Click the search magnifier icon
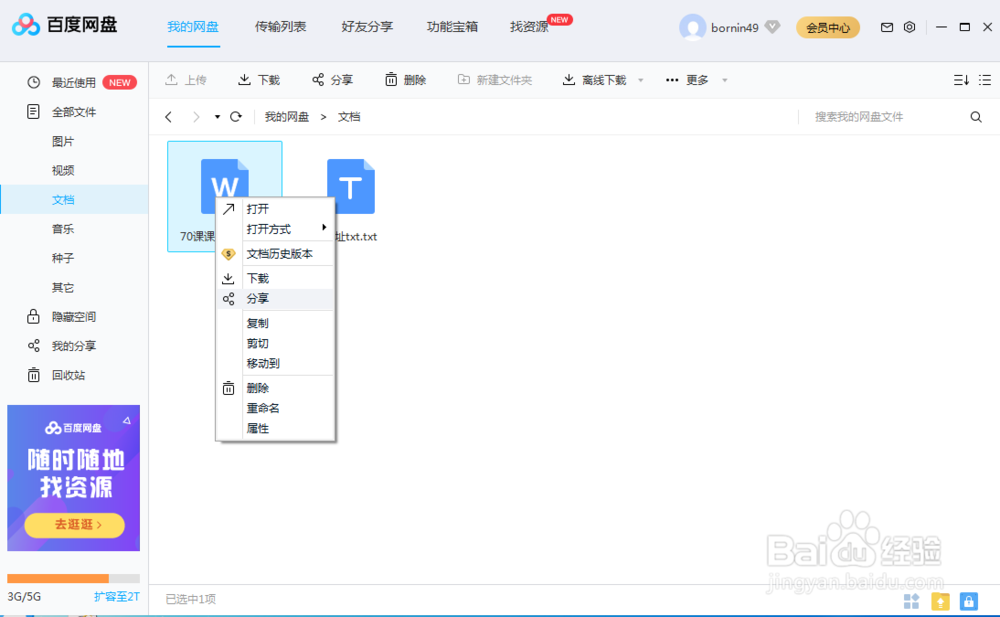The image size is (1000, 617). [x=976, y=116]
